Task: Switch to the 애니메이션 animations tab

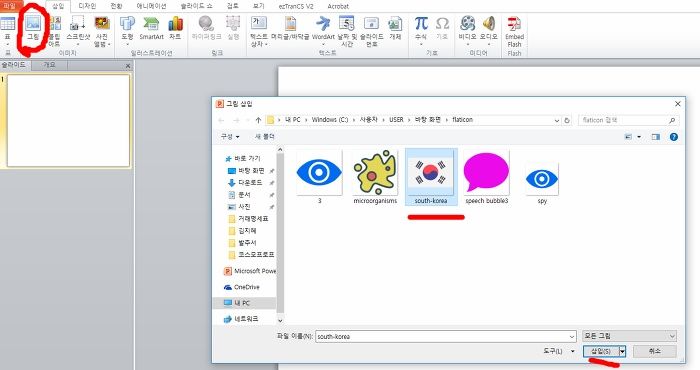Action: coord(151,6)
